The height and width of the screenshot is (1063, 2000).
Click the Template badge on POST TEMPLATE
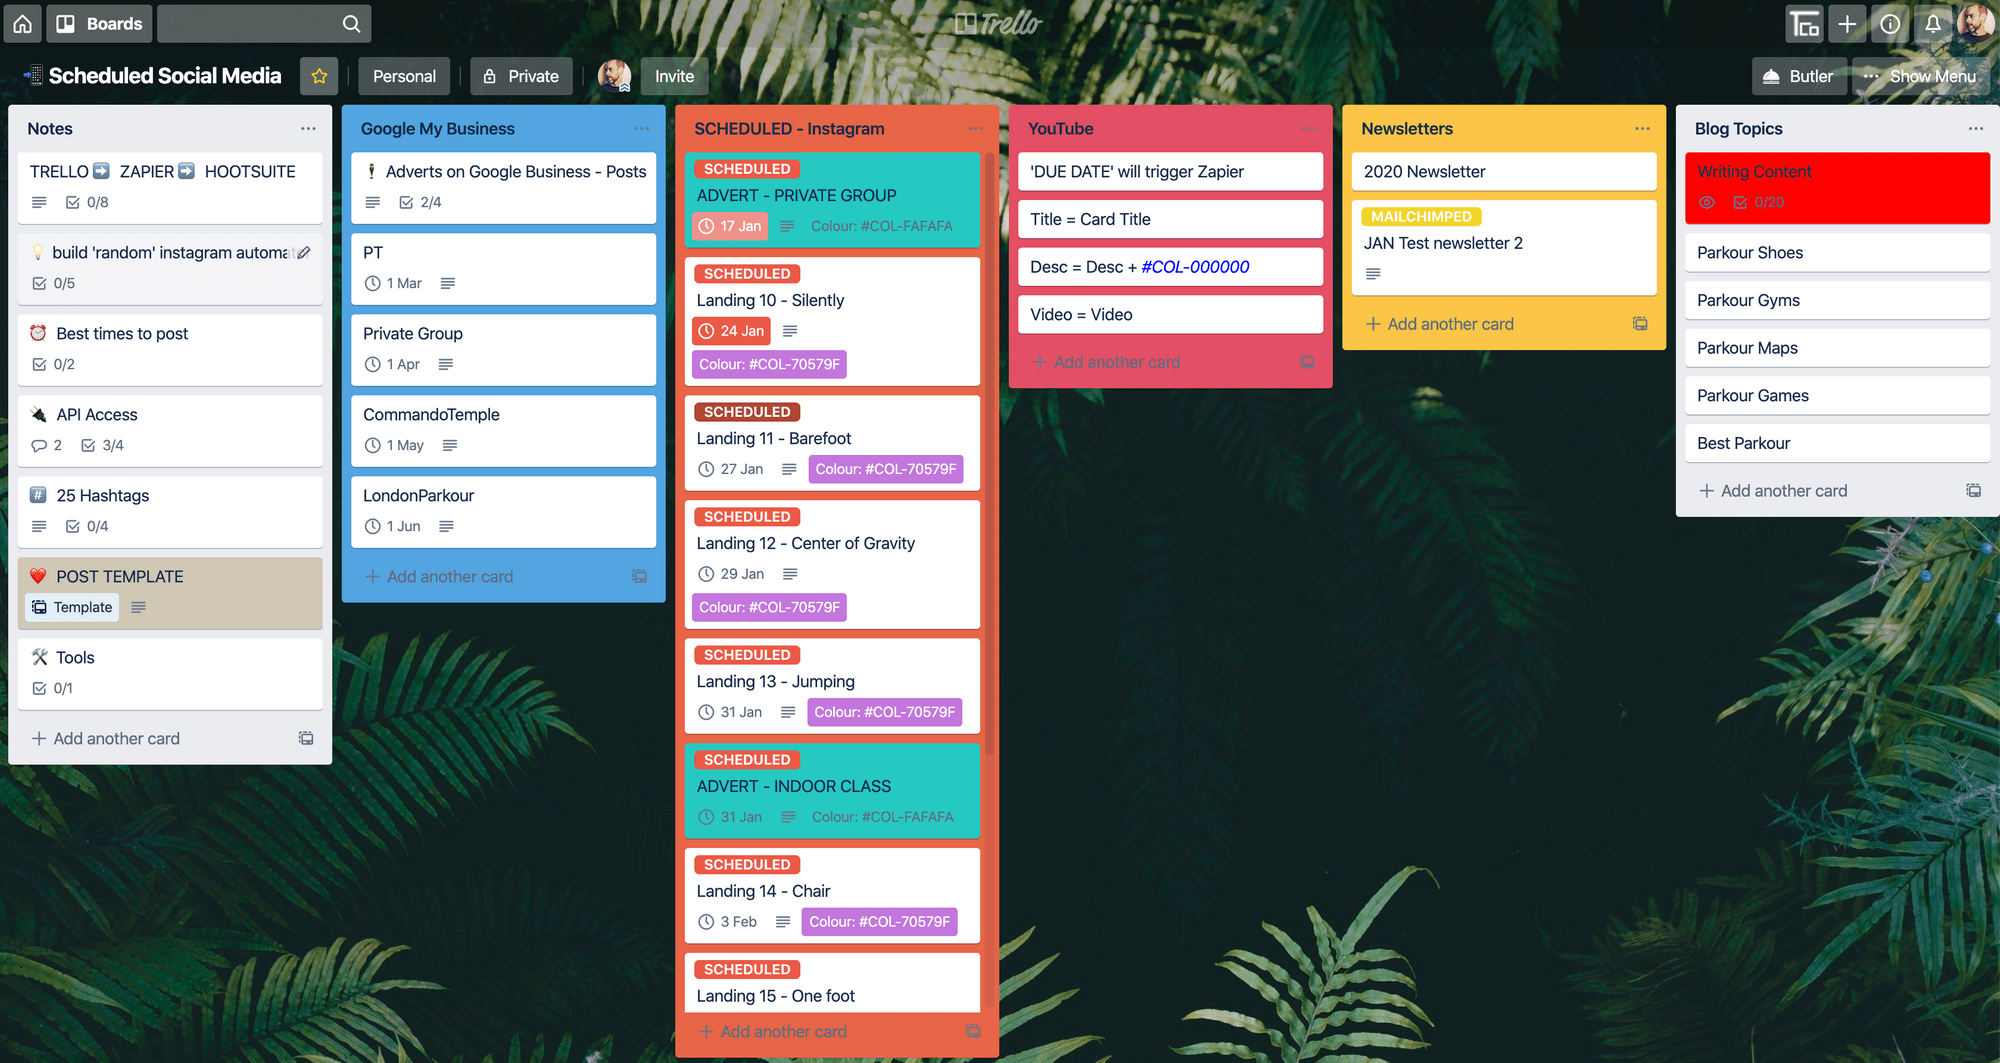[72, 607]
